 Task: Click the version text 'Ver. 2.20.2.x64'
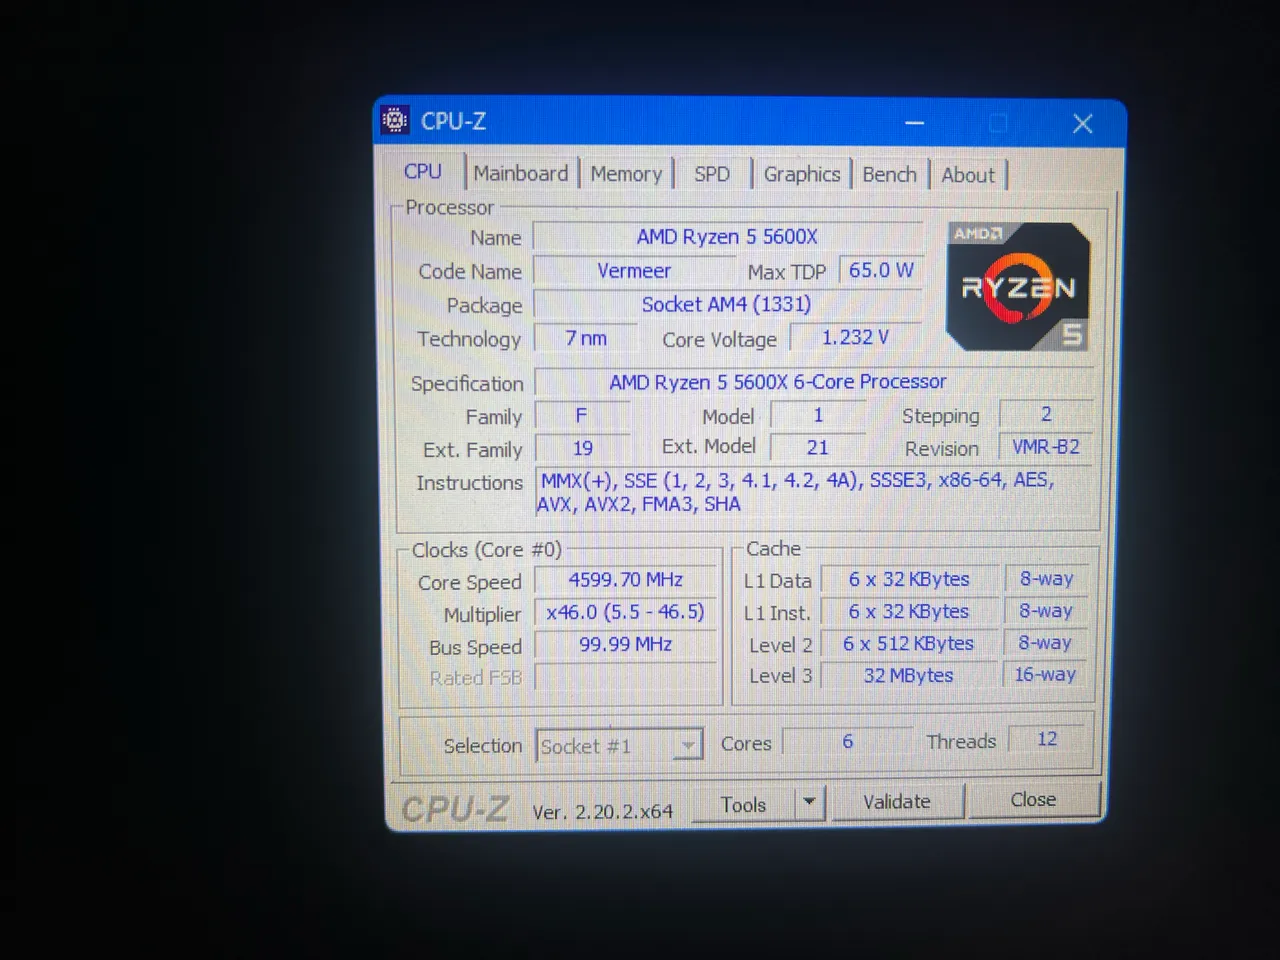602,812
